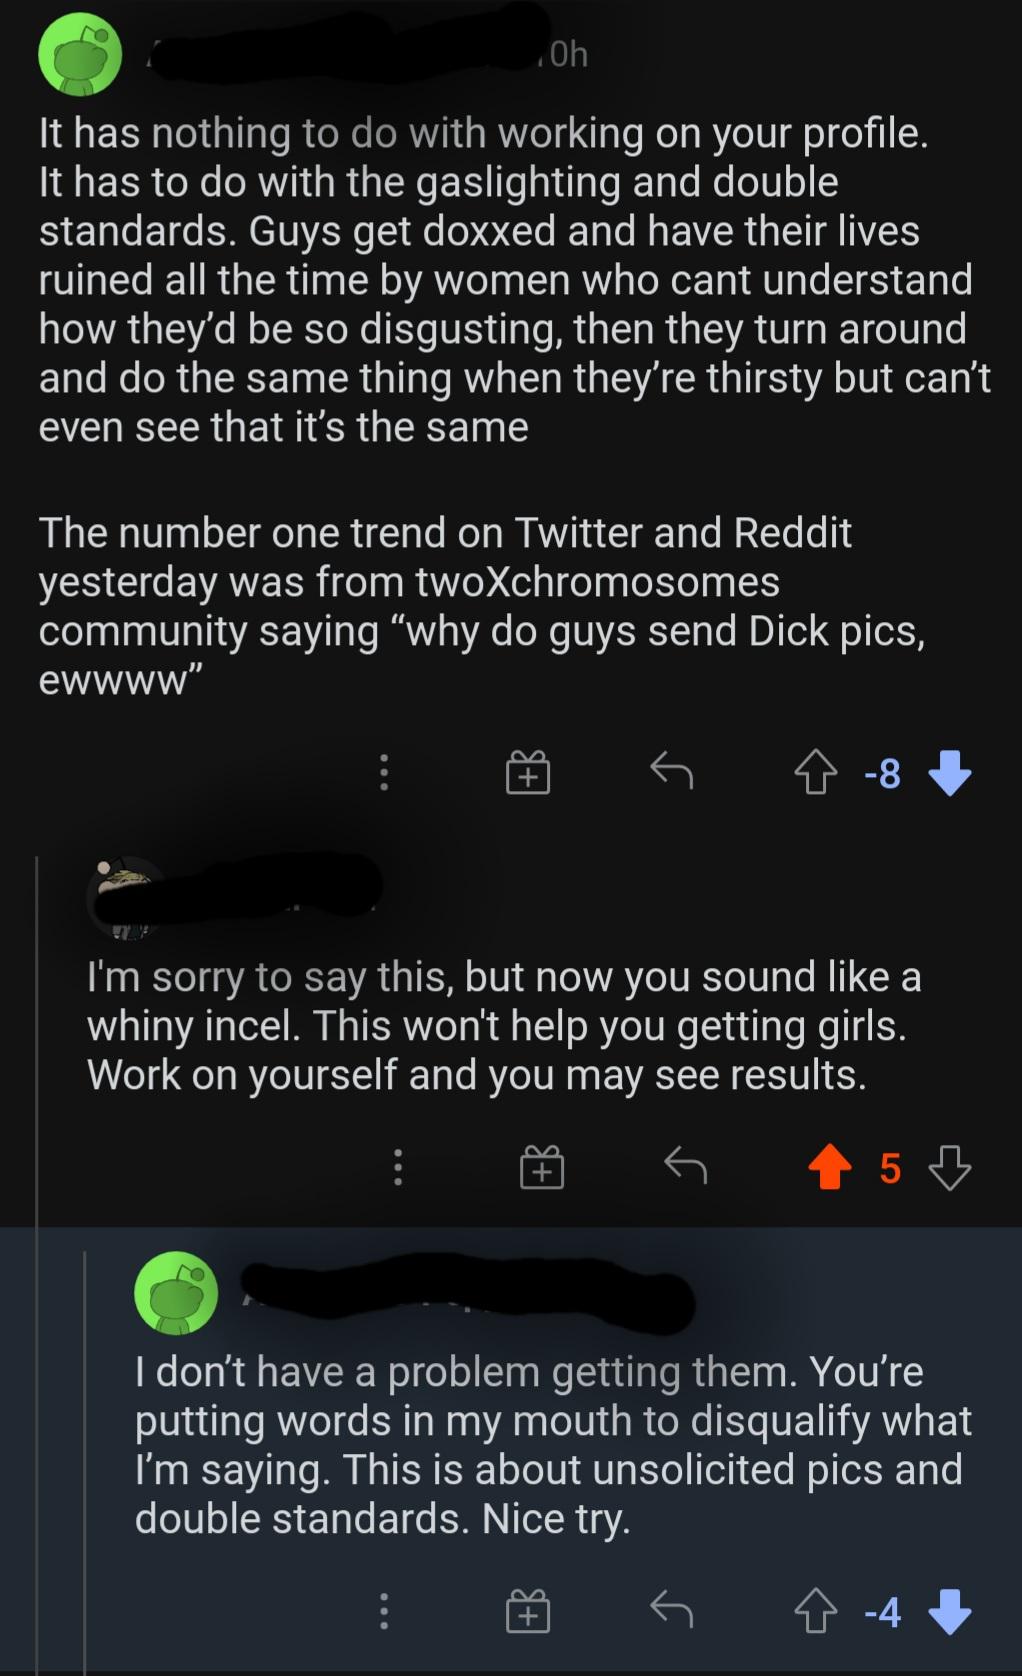The image size is (1022, 1676).
Task: Open profile via top green Snoo avatar
Action: (80, 55)
